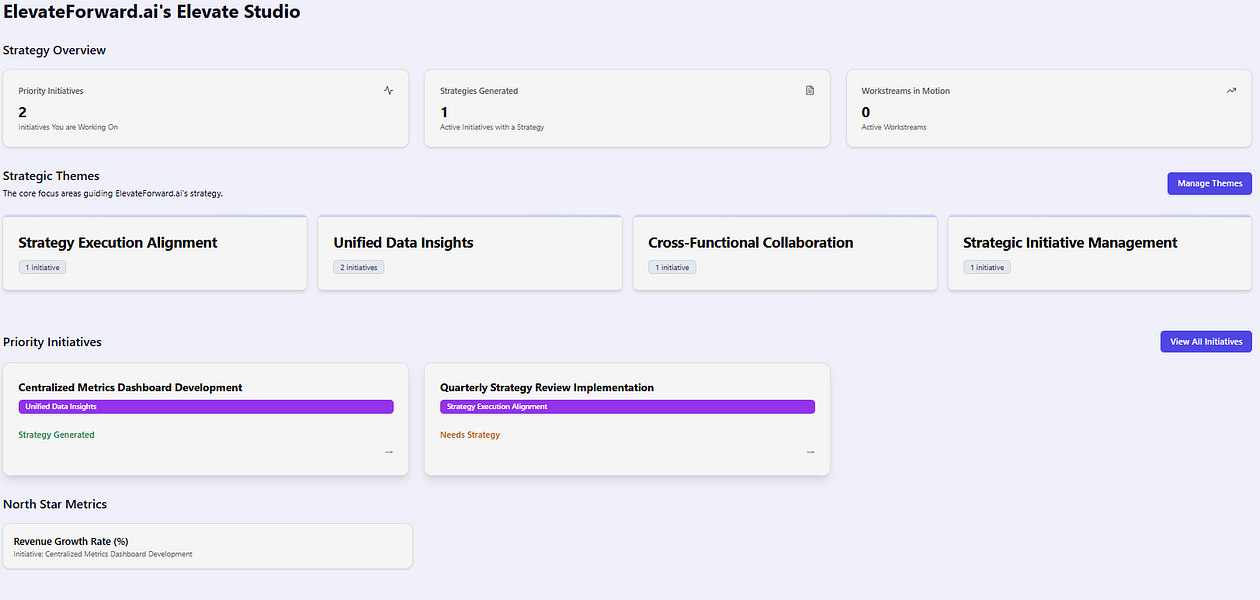Click the 'Active Workstreams' caption

[894, 127]
